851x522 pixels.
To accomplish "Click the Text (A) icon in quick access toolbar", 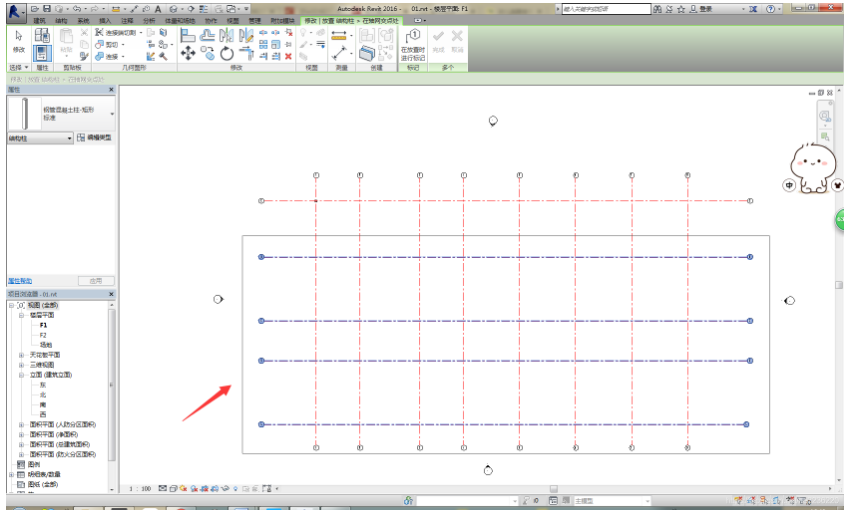I will pos(158,9).
